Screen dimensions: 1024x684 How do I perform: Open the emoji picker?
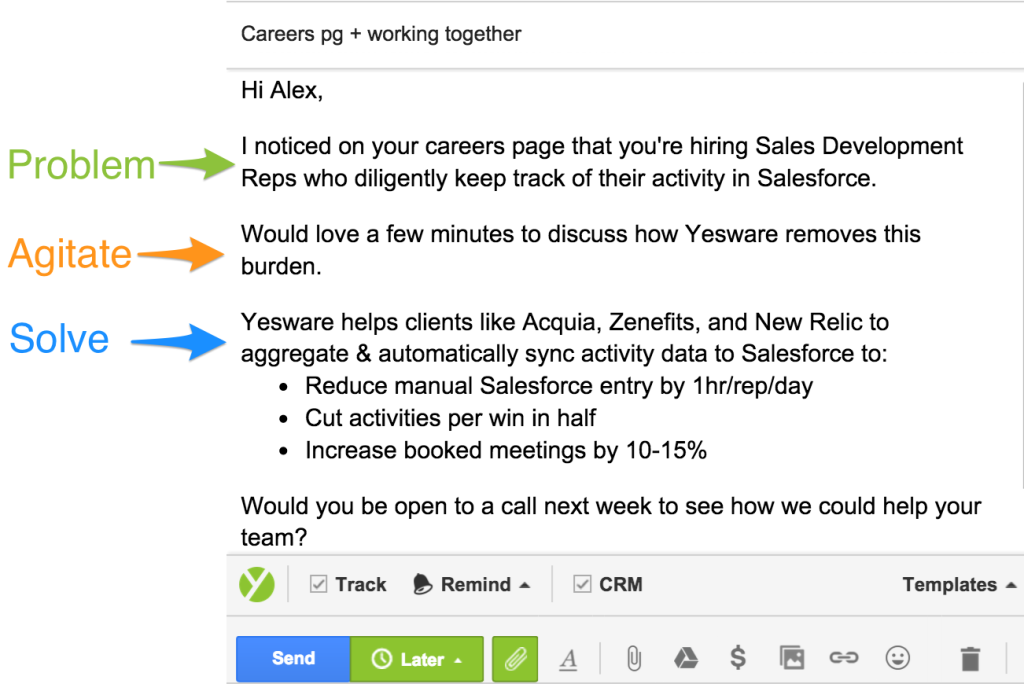coord(898,658)
